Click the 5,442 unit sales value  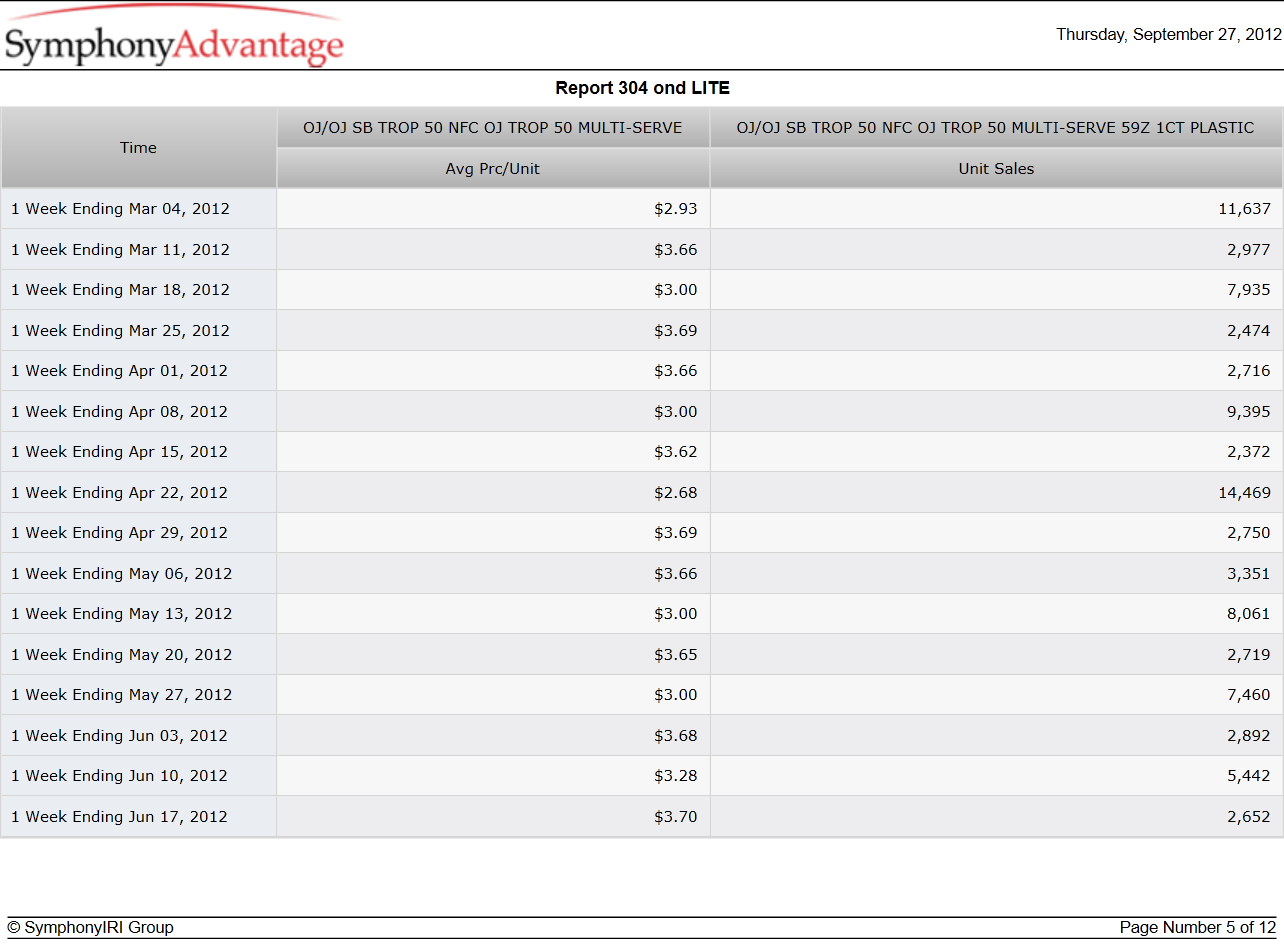pyautogui.click(x=1249, y=776)
